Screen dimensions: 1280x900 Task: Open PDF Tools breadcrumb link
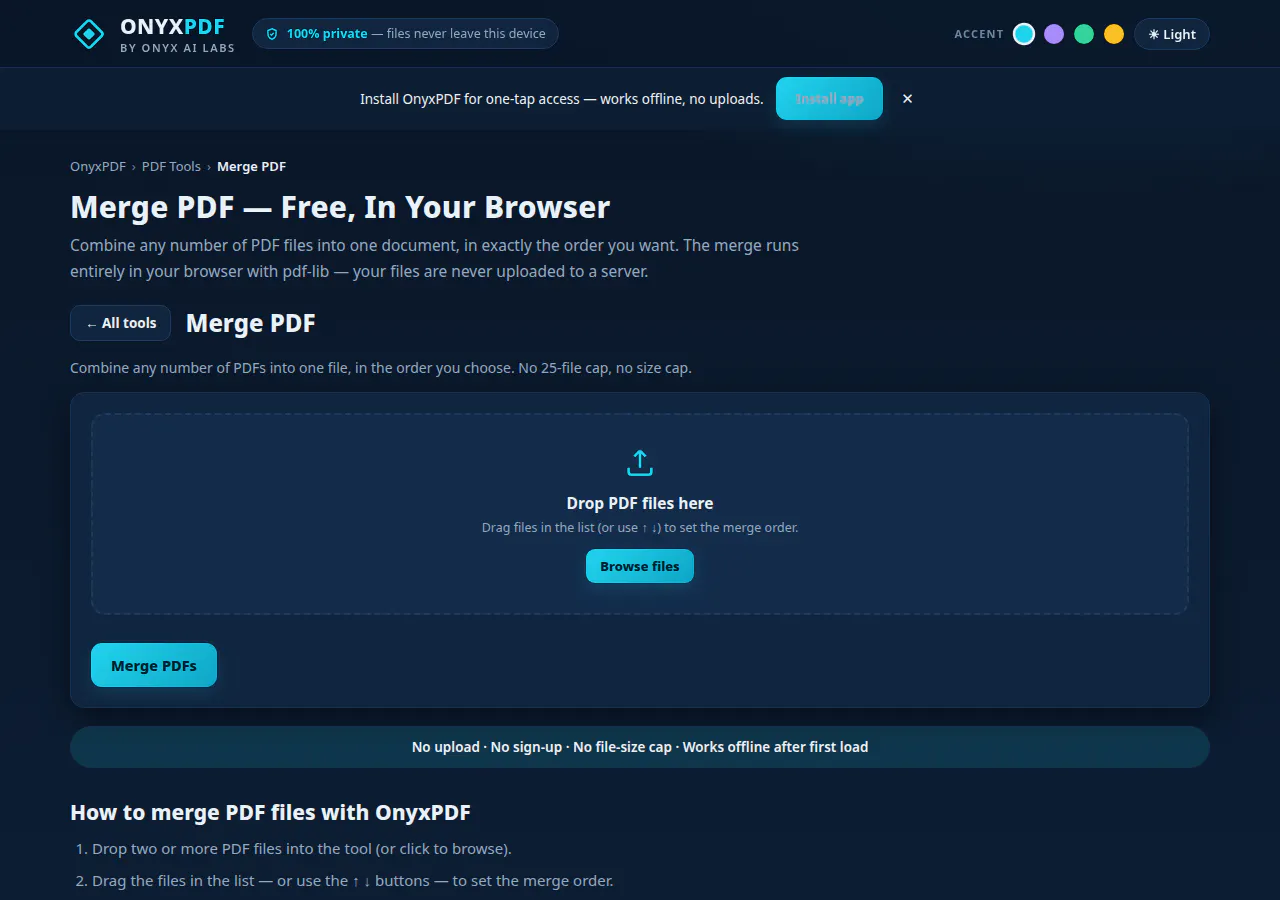pyautogui.click(x=171, y=167)
